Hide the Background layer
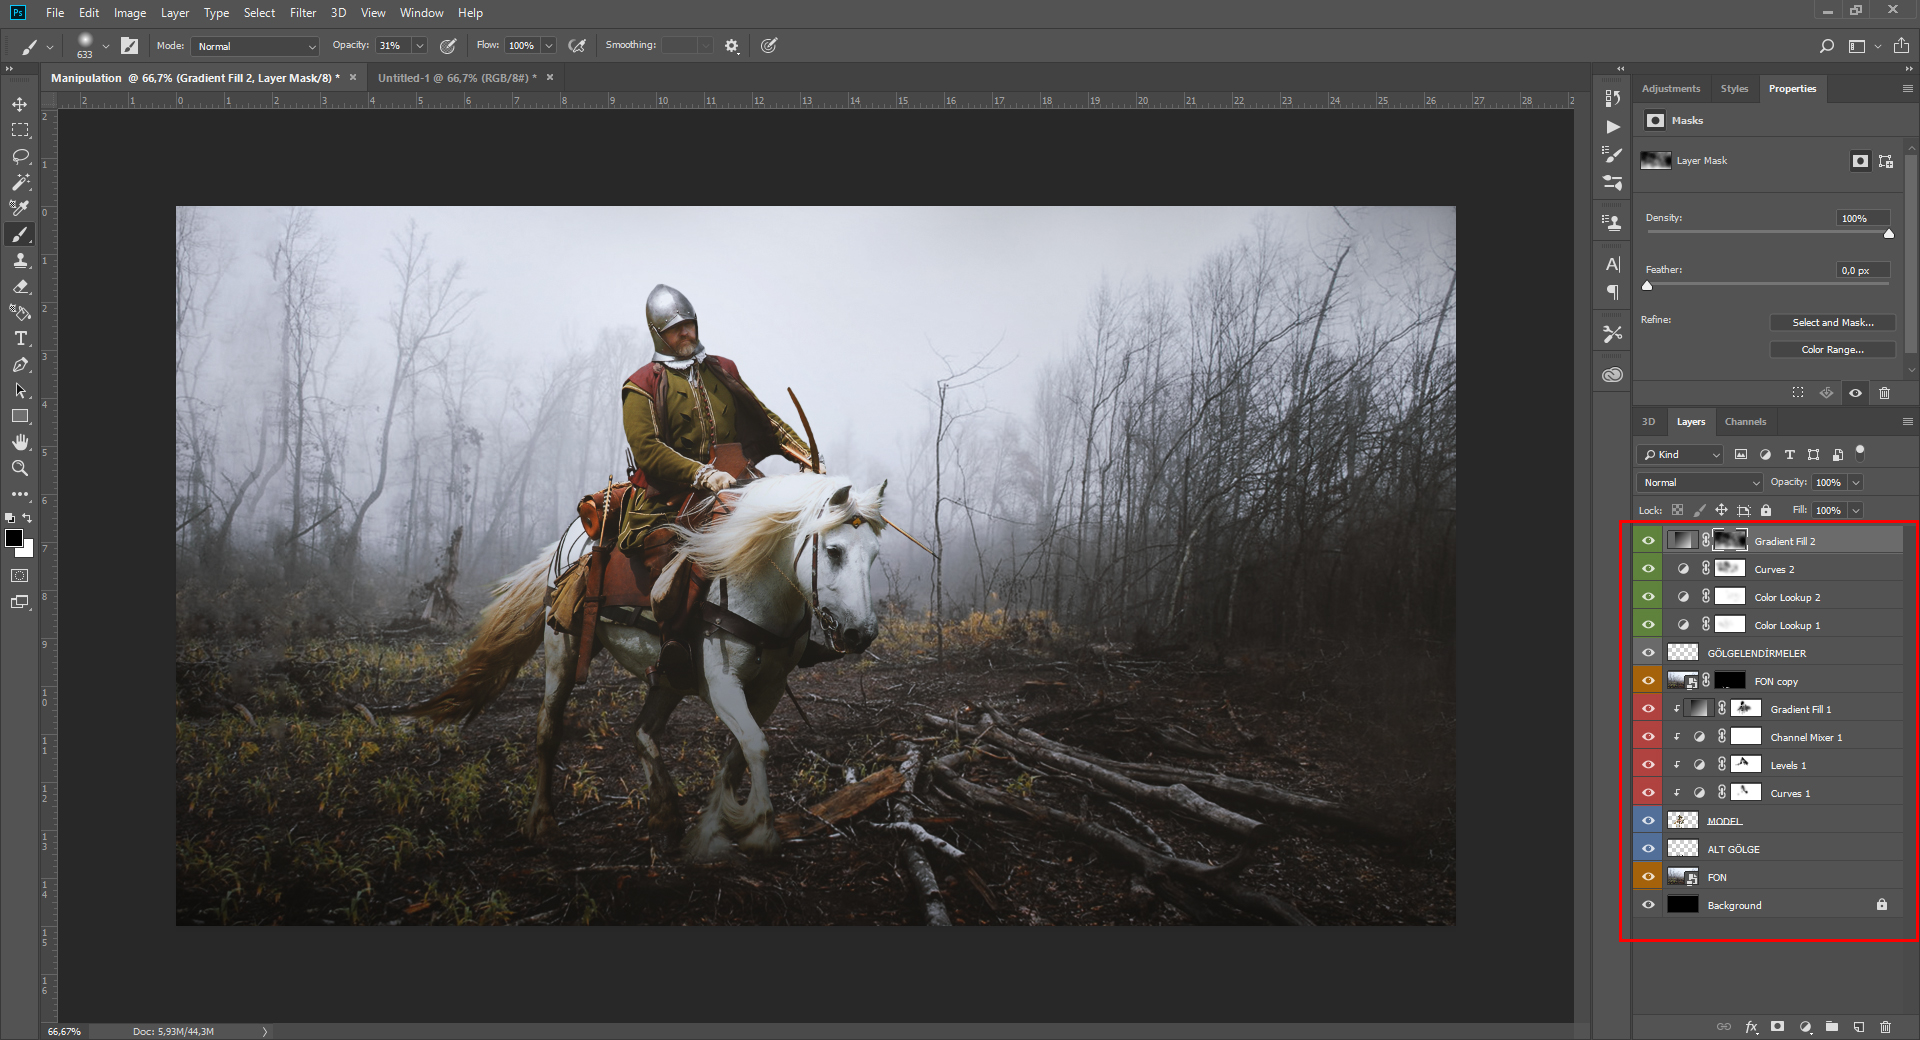 1648,905
